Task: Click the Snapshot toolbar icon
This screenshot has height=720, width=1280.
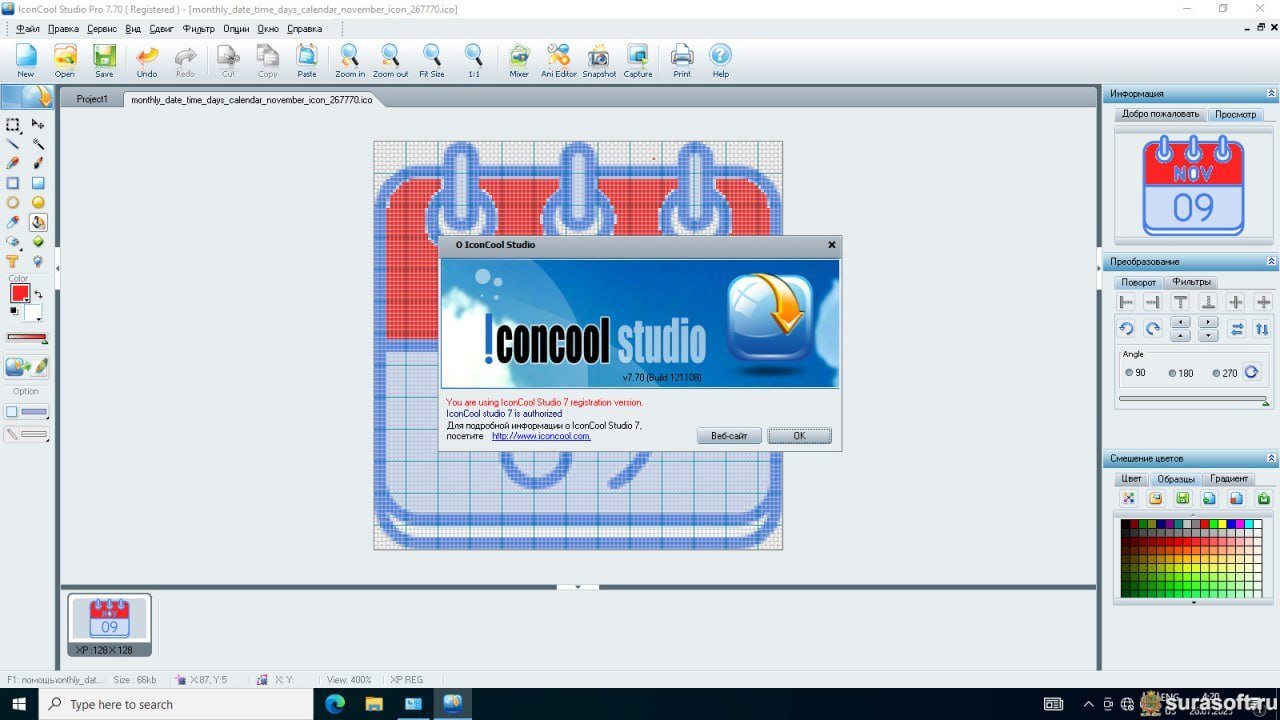Action: [599, 59]
